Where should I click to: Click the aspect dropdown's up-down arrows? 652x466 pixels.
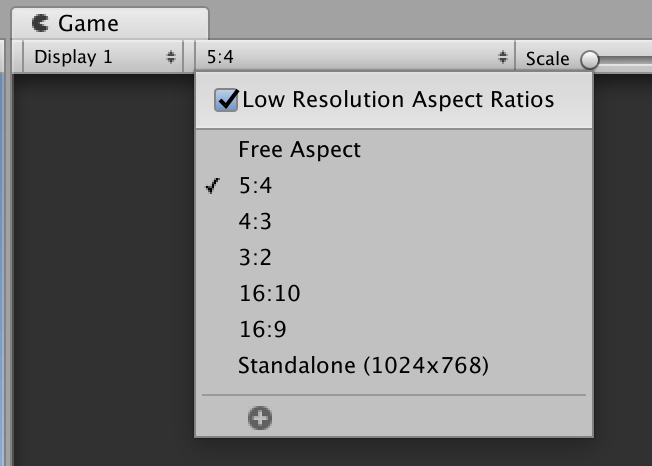point(503,57)
